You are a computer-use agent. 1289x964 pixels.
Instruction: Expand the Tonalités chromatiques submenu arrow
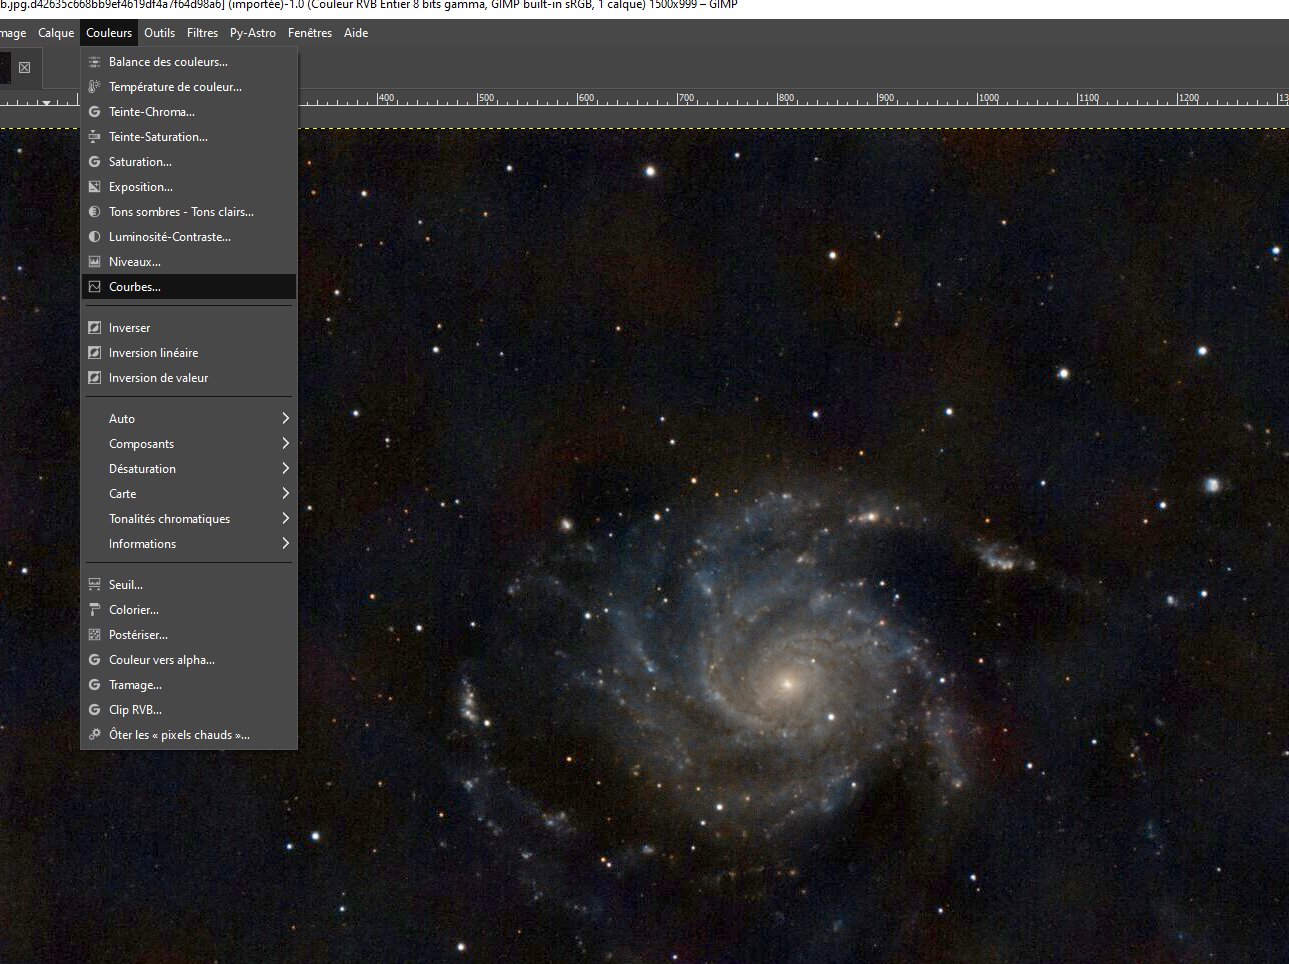coord(285,519)
